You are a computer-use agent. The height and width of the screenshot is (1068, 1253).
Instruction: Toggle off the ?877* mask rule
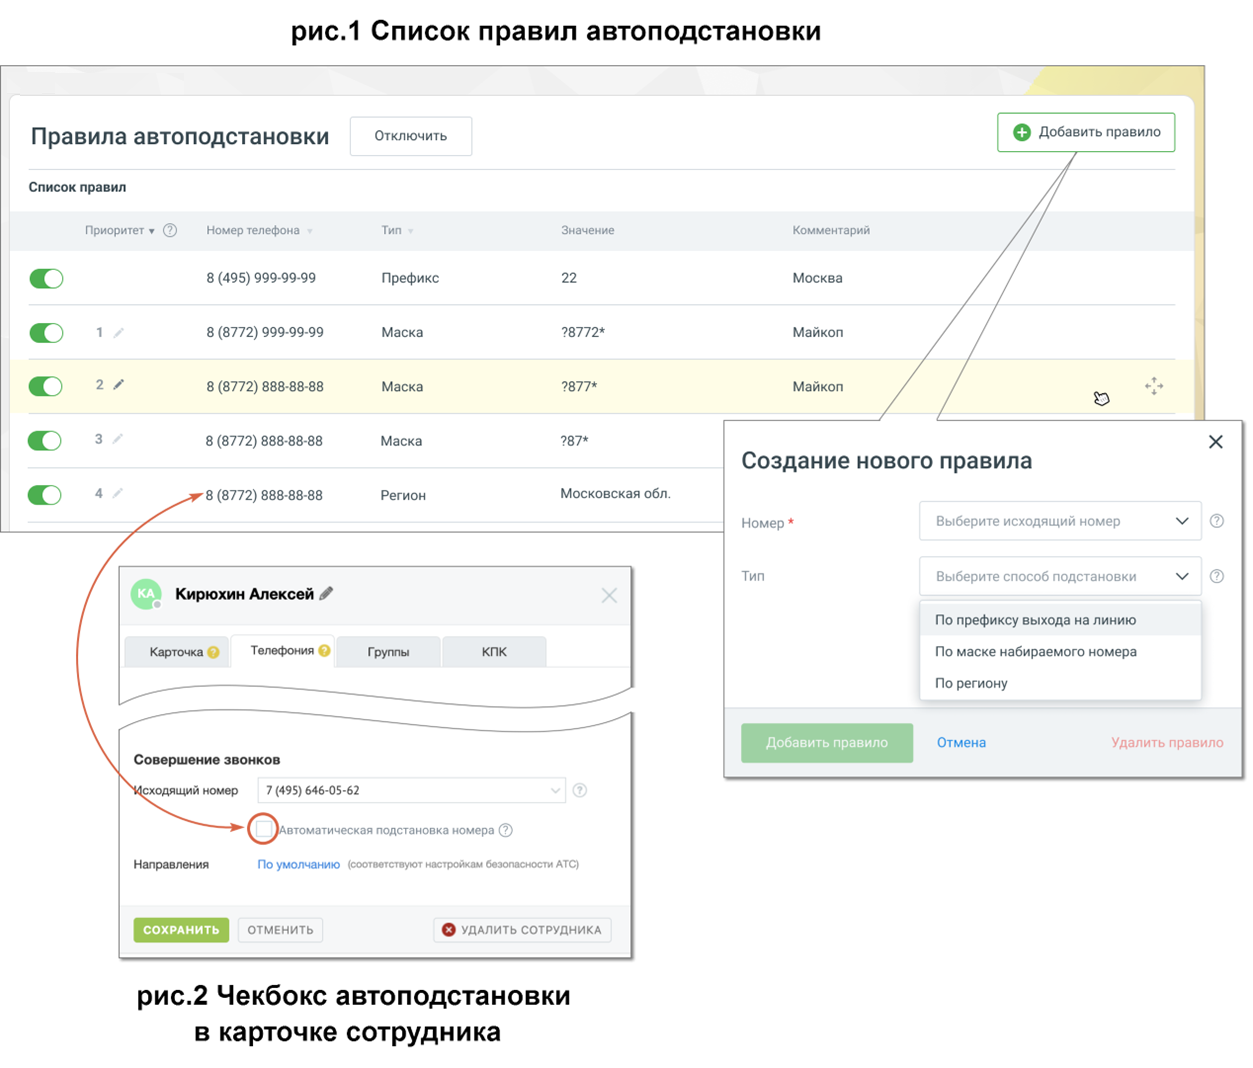pos(46,386)
